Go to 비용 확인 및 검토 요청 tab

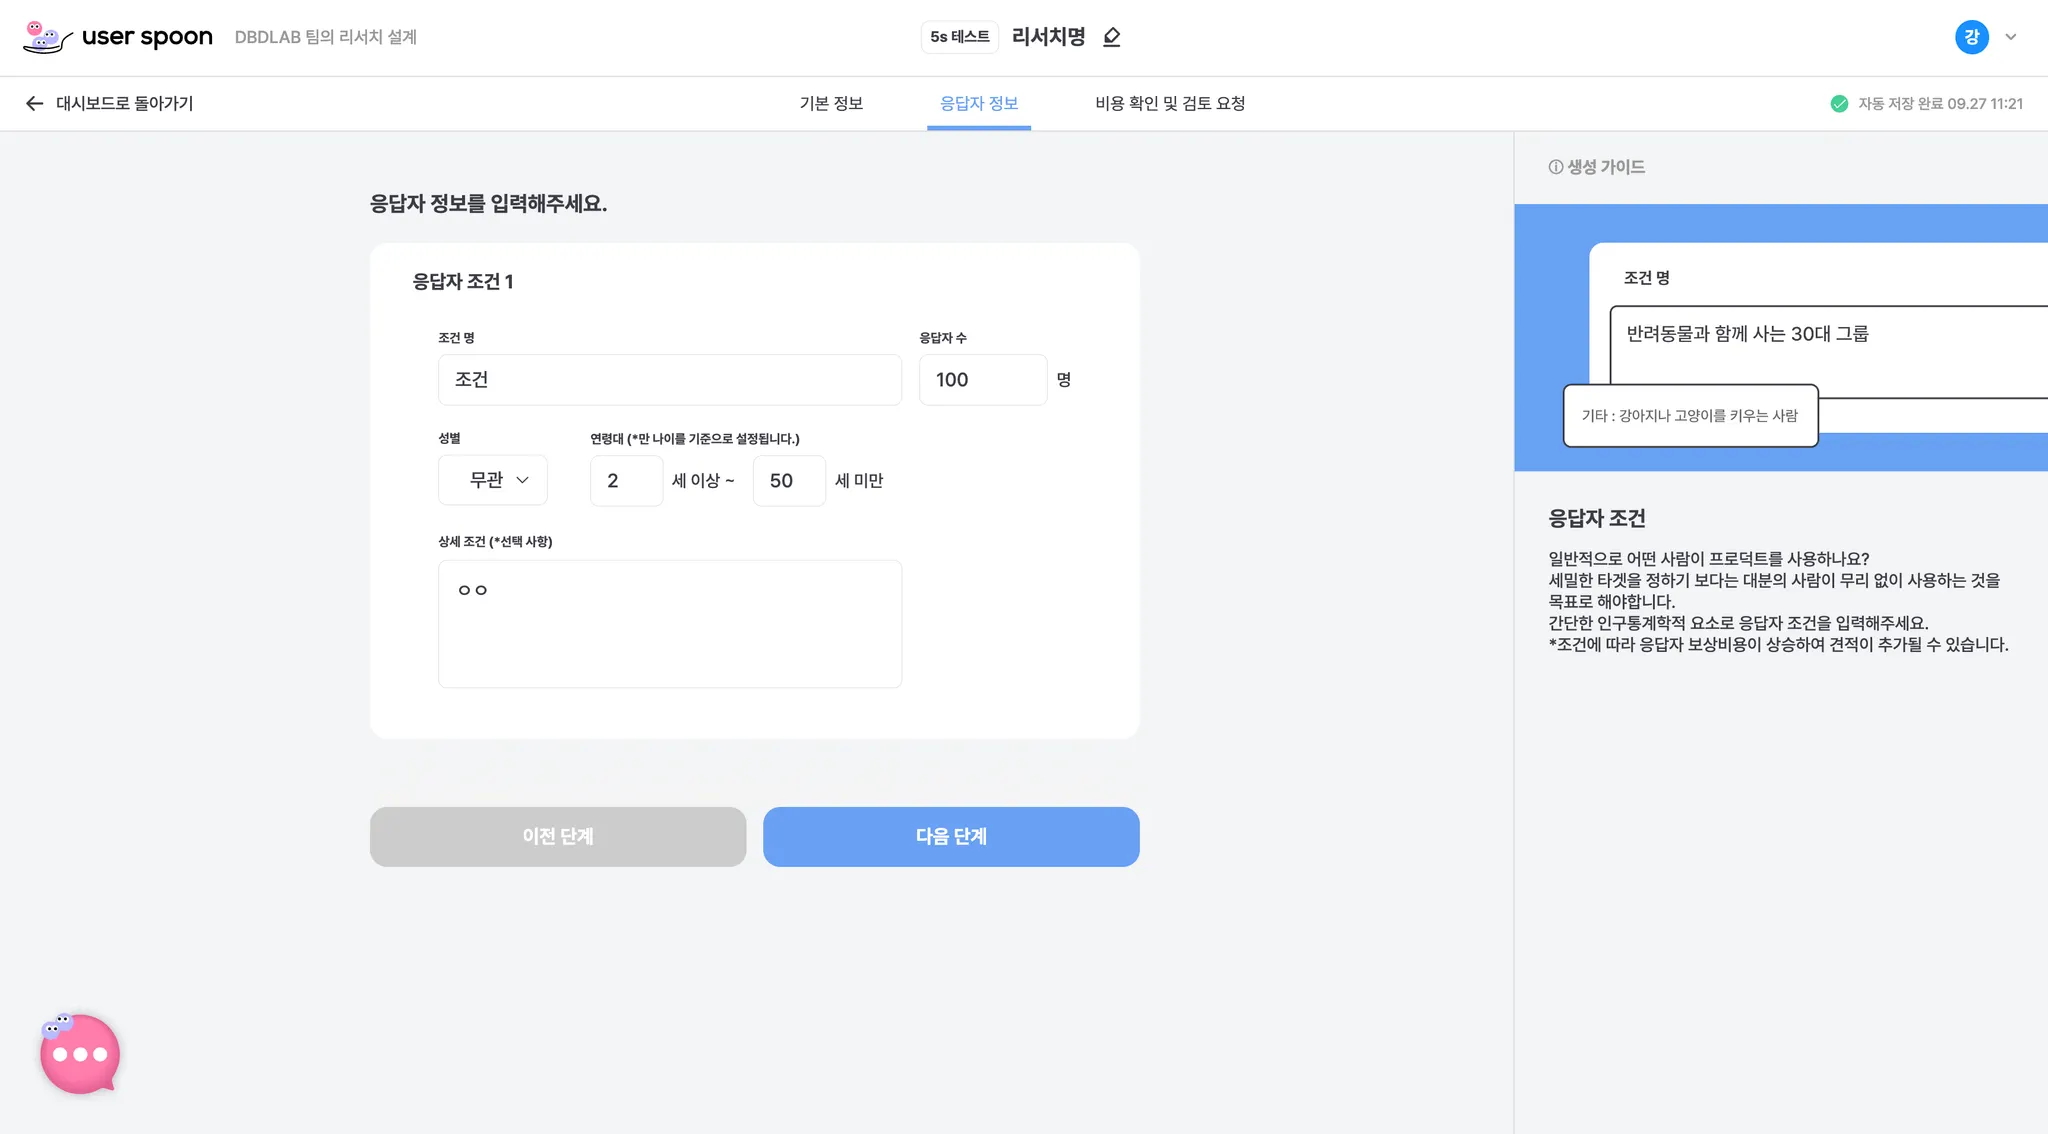[1169, 103]
